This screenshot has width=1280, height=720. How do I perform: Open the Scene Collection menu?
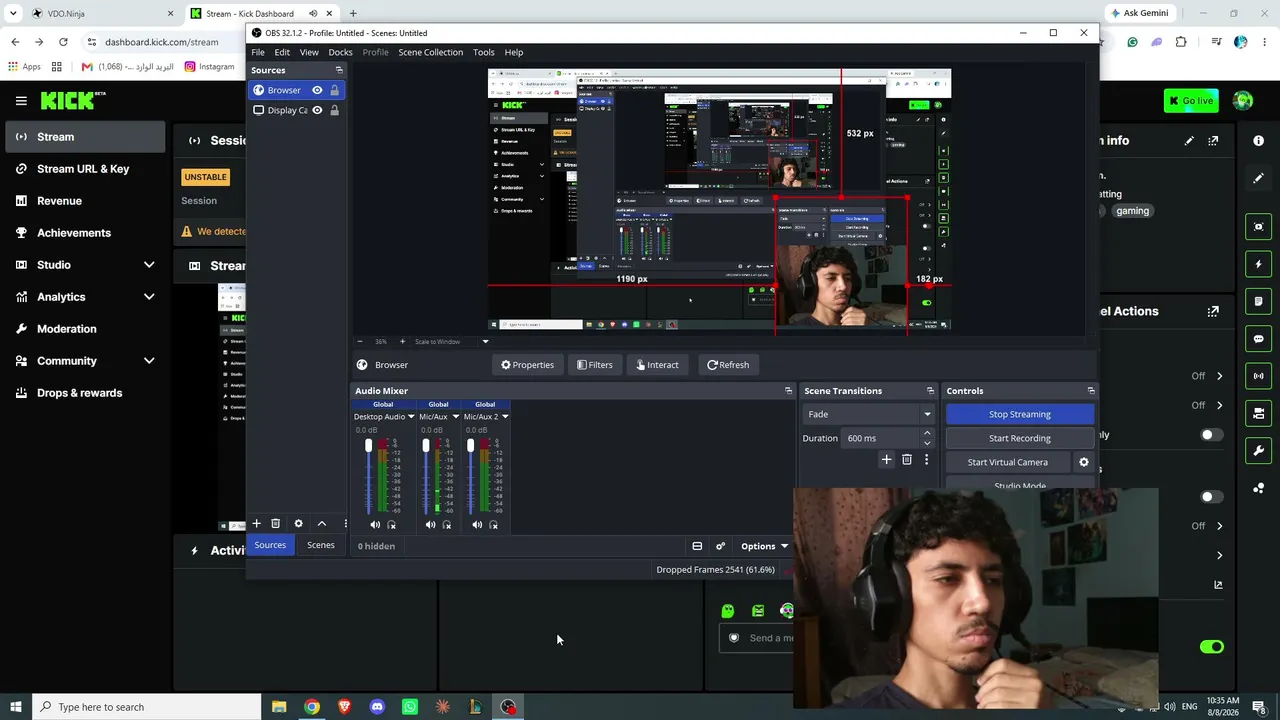pyautogui.click(x=430, y=52)
